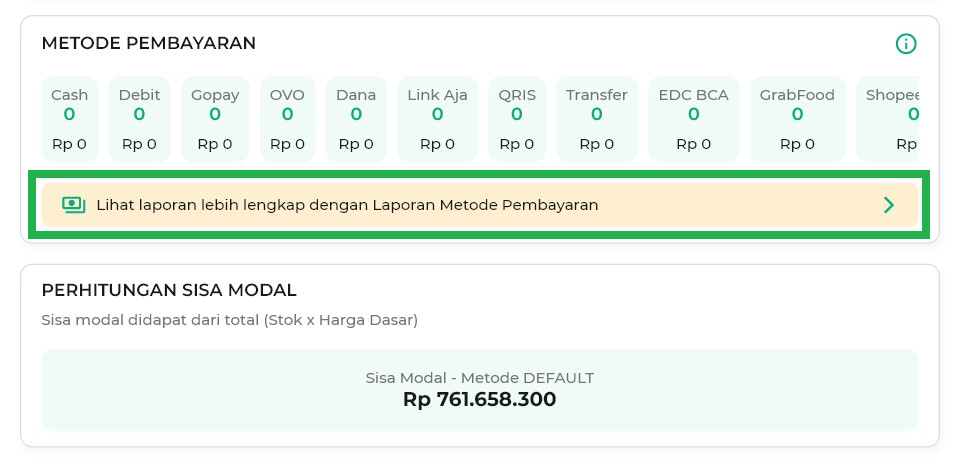Select the Debit payment card

point(139,119)
